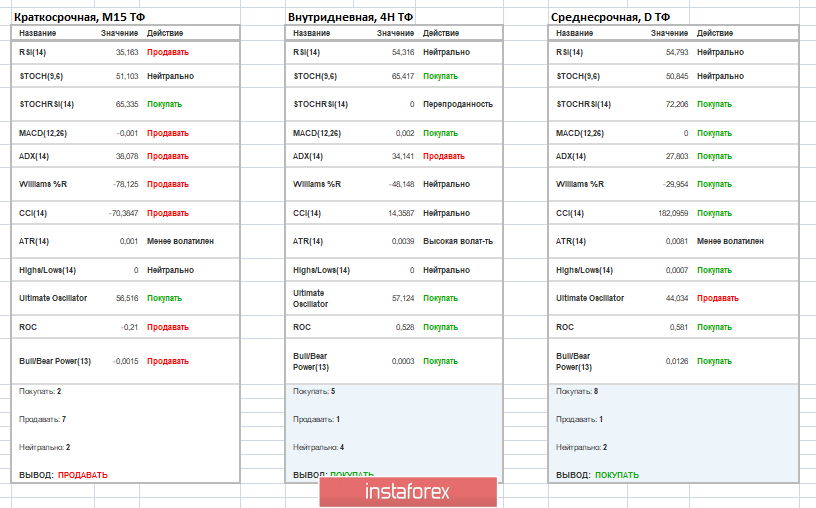The image size is (816, 508).
Task: Click ADX(14) value 38,078
Action: (127, 156)
